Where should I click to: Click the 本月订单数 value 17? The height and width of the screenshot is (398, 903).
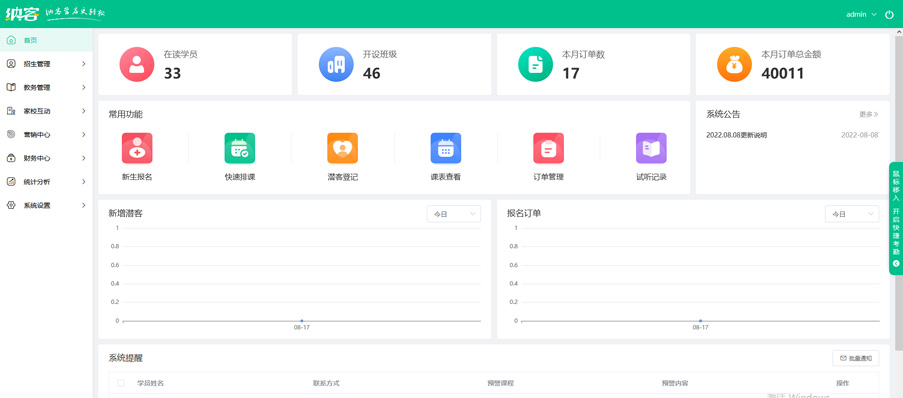coord(571,74)
